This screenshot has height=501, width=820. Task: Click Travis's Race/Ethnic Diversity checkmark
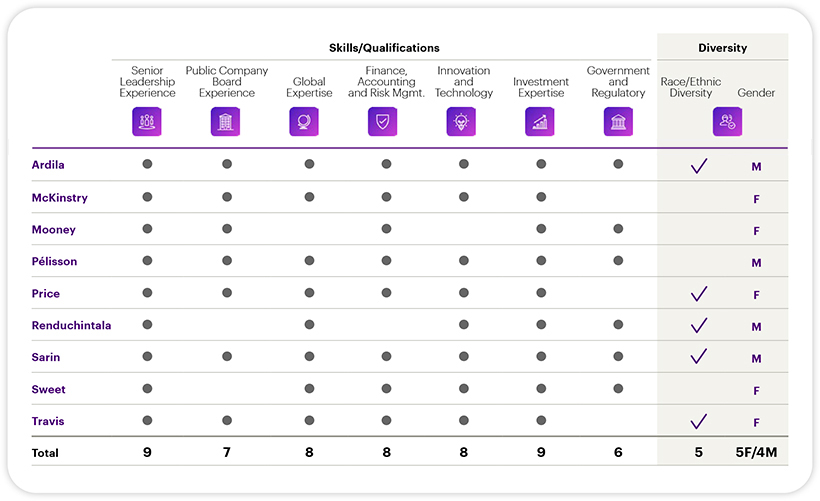[699, 422]
